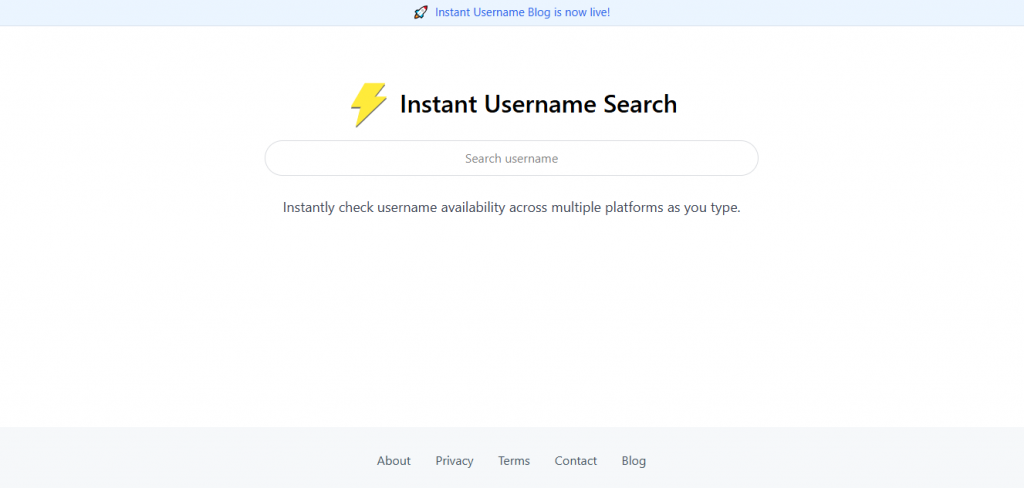Open the 'Instant Username Blog is now live!' link

[x=522, y=12]
